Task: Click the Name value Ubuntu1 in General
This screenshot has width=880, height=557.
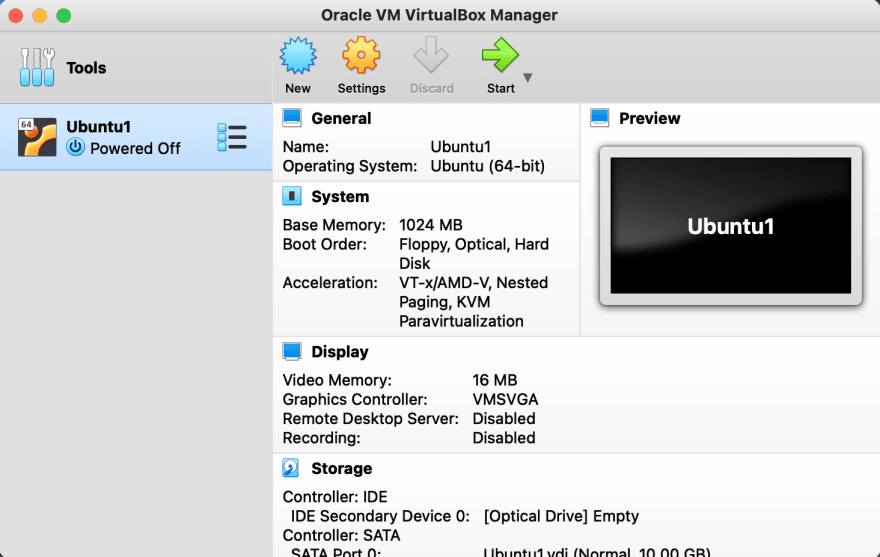Action: point(460,147)
